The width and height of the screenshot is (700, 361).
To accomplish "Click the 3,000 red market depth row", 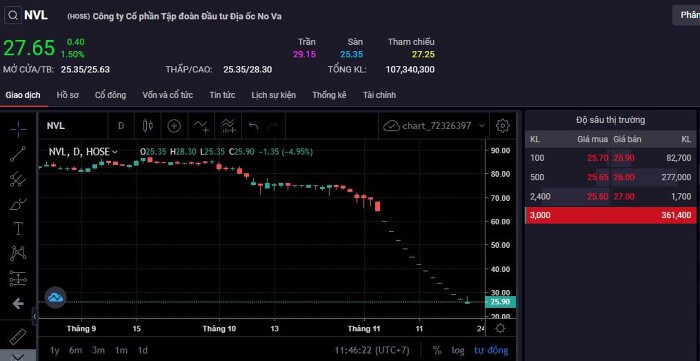I will coord(610,215).
